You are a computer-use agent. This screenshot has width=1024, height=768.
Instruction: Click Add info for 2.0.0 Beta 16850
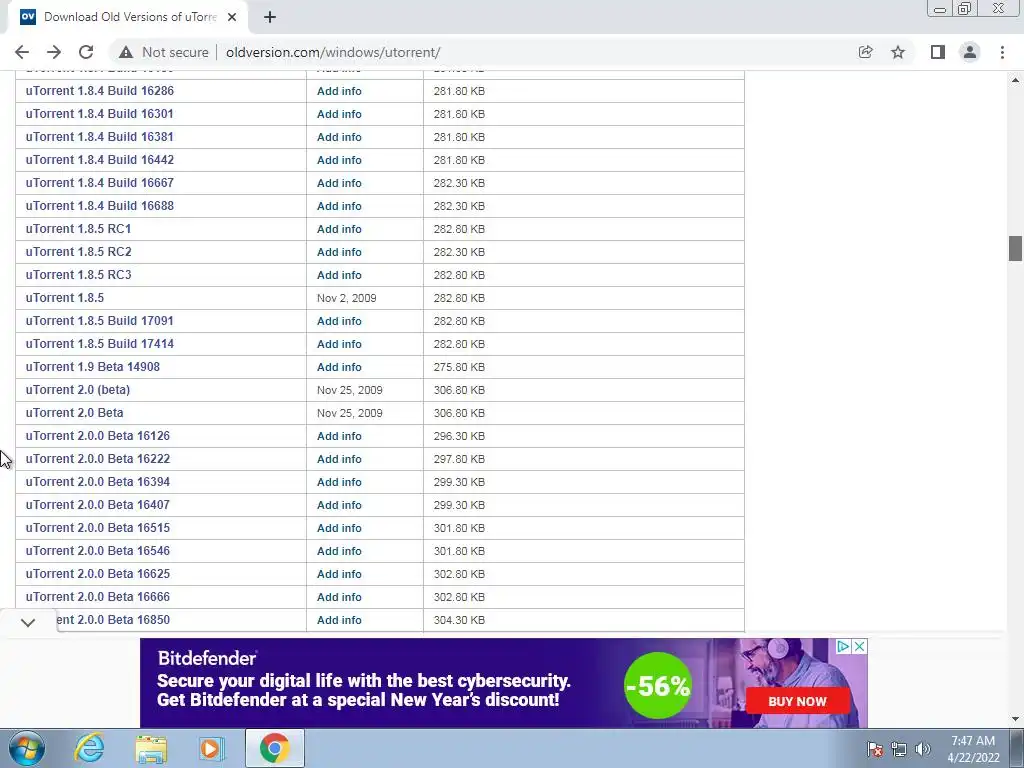(339, 620)
